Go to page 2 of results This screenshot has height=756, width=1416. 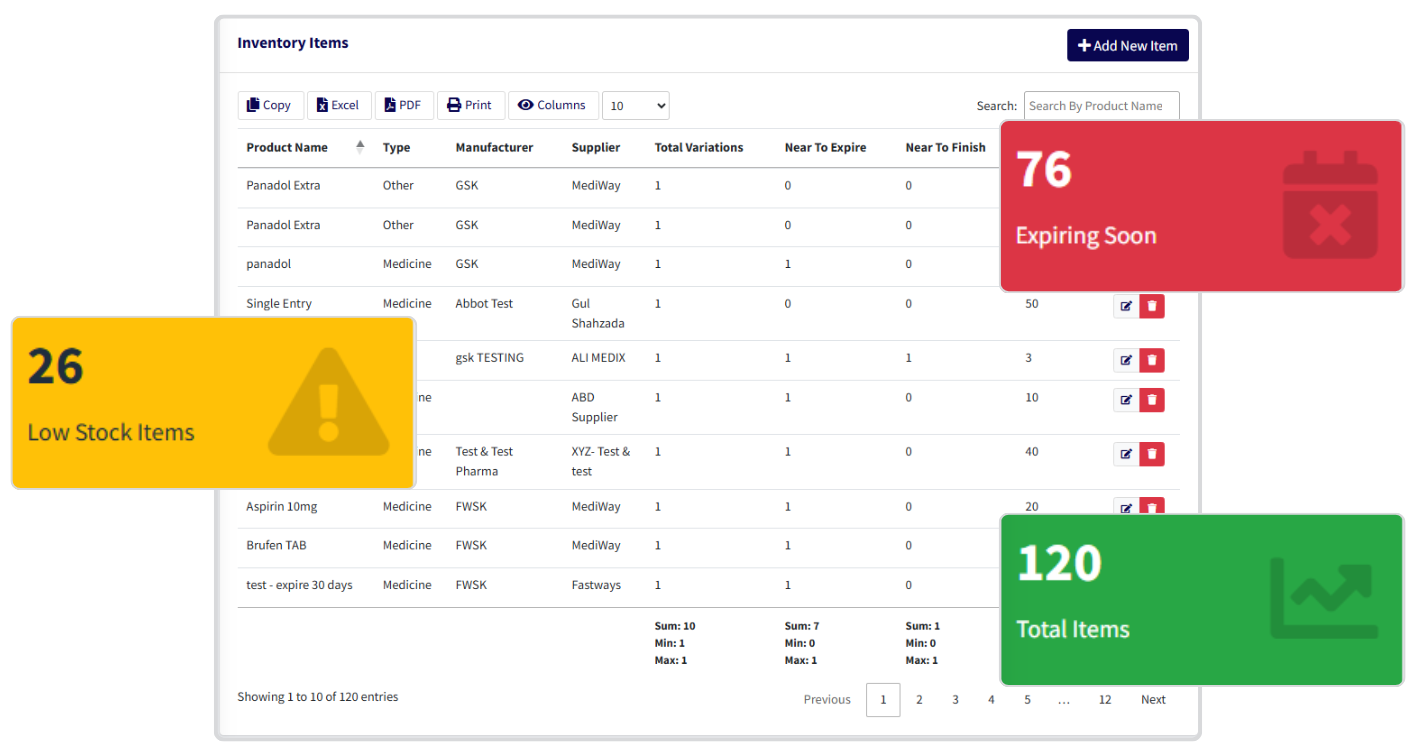coord(919,700)
